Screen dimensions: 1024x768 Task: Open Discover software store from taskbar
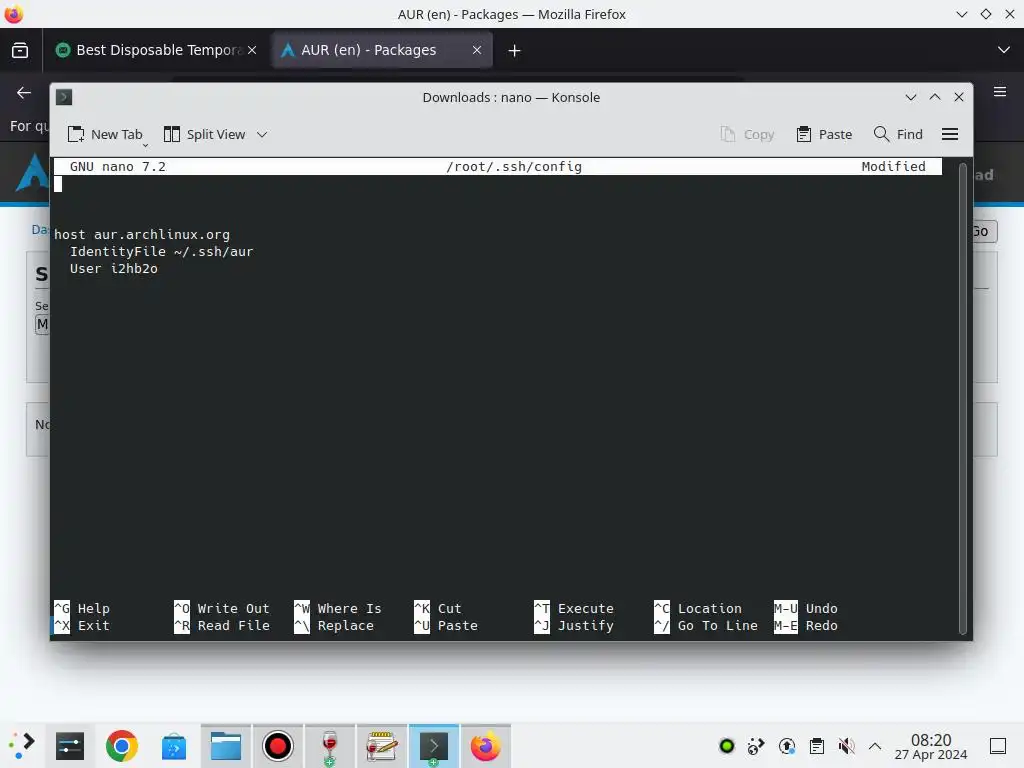(174, 746)
